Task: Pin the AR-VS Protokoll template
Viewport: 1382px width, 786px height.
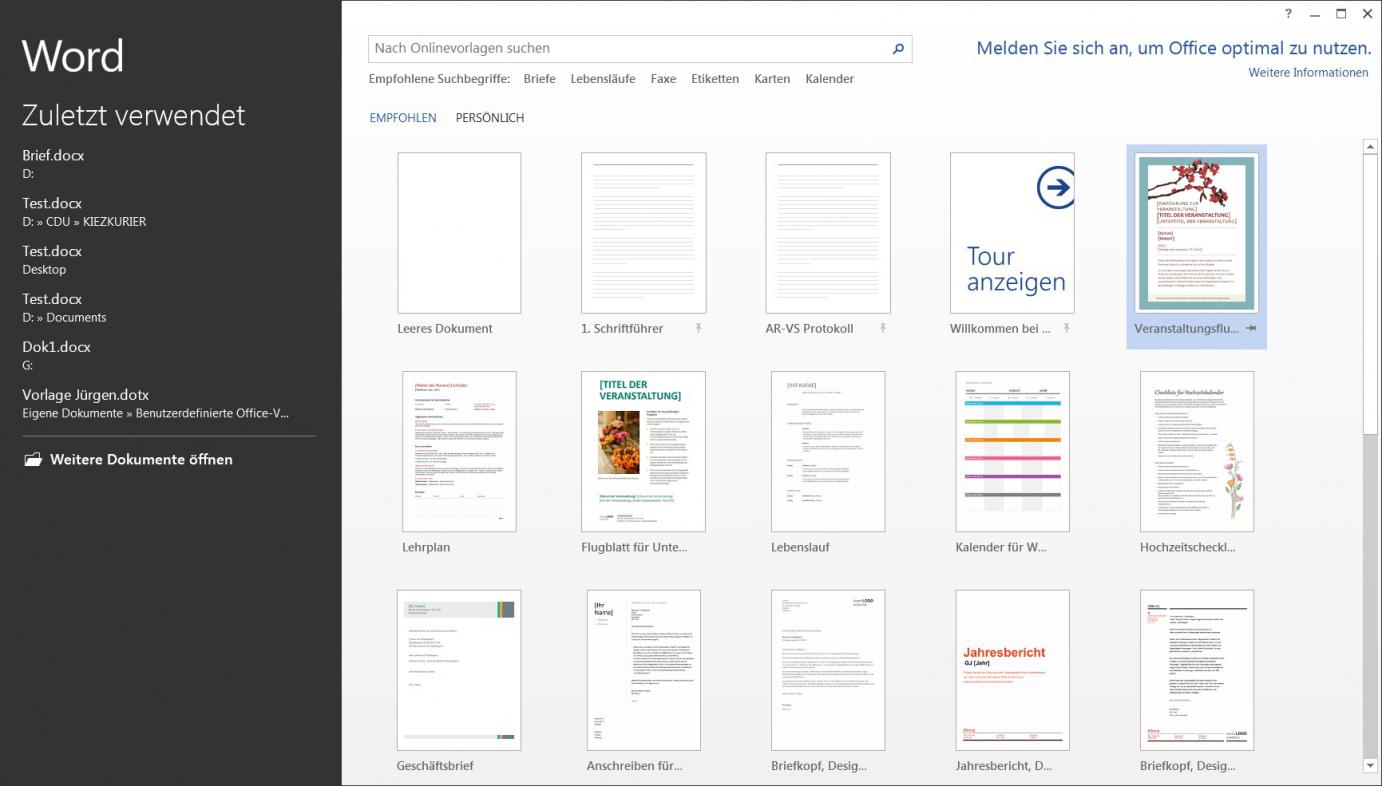Action: (x=882, y=328)
